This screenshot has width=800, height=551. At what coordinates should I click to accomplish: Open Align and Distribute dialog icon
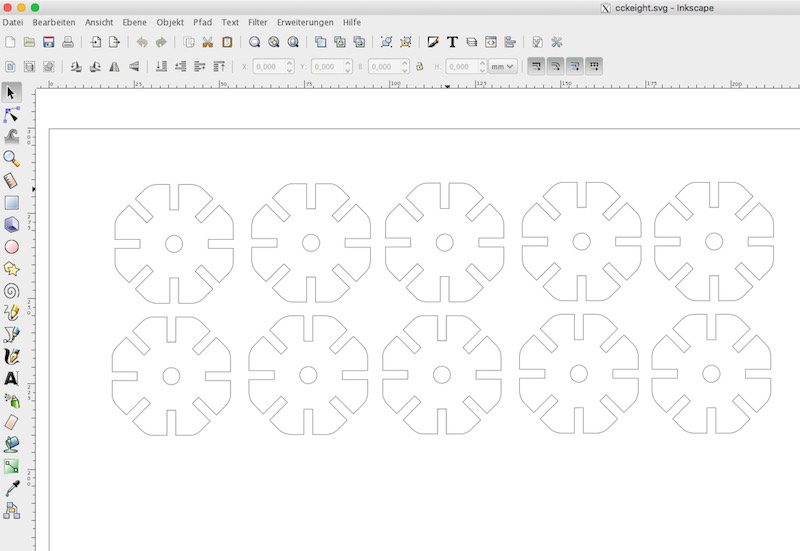point(510,42)
